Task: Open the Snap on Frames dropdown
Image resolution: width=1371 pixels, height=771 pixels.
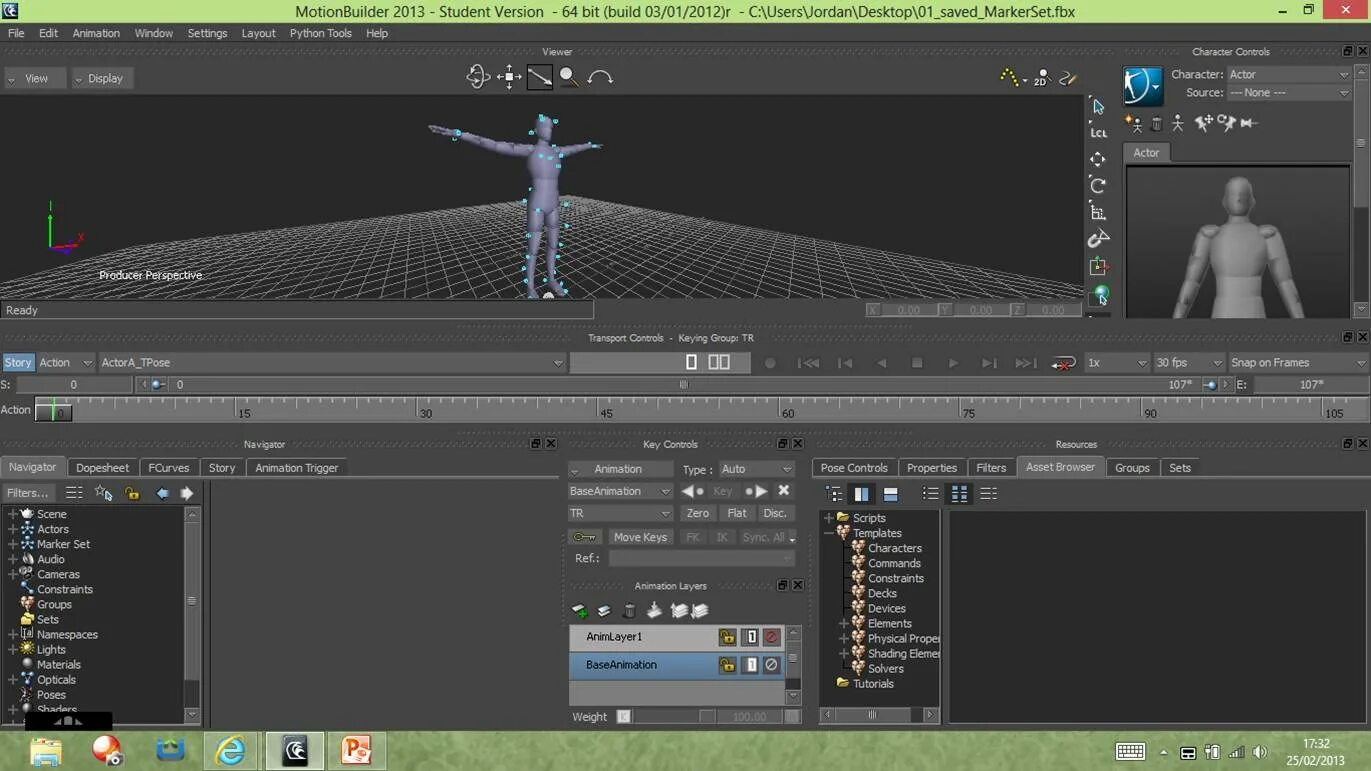Action: pyautogui.click(x=1297, y=362)
